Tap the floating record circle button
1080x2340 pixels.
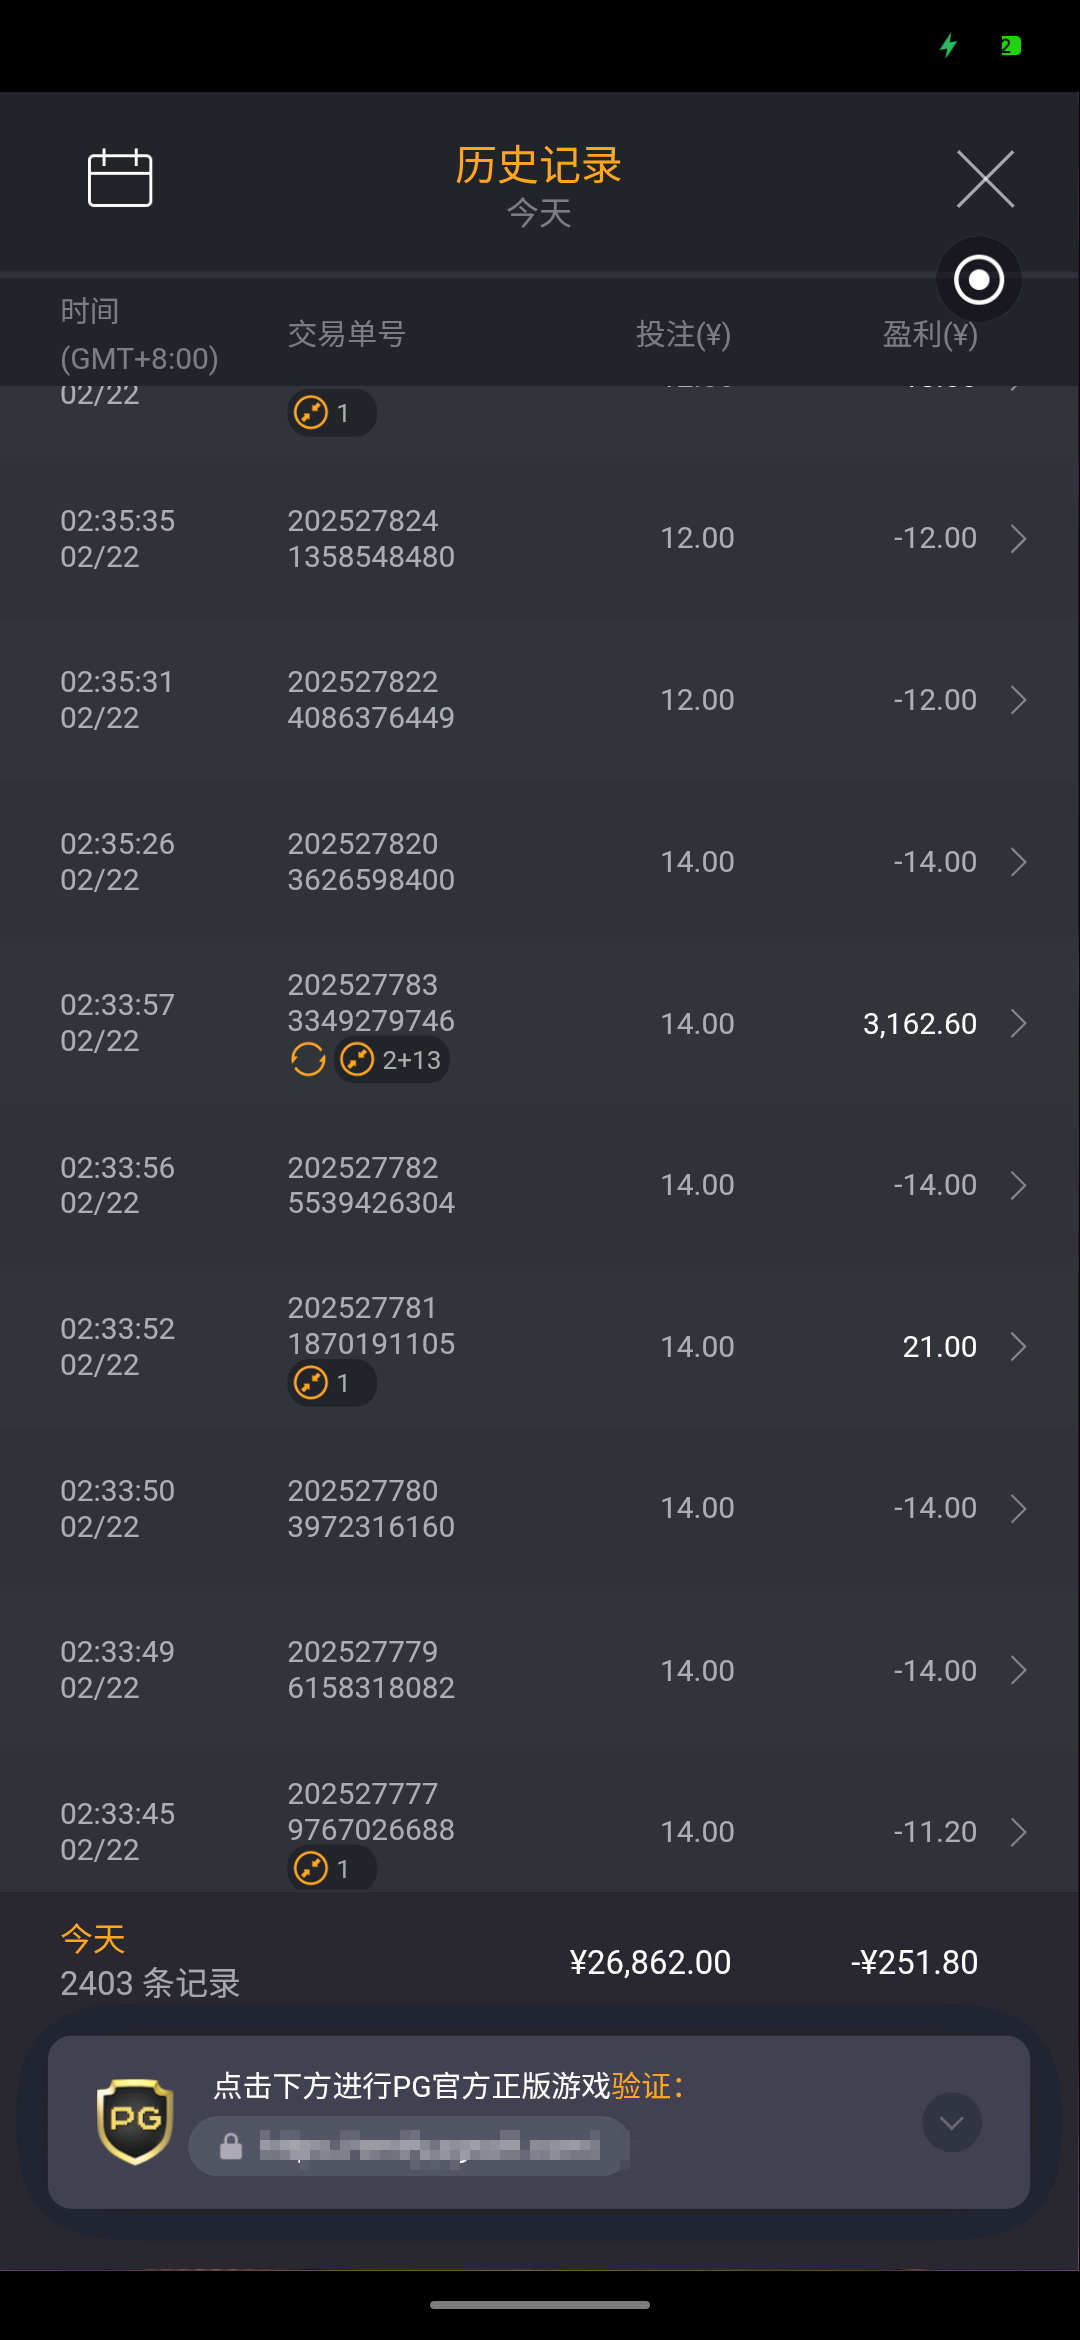click(978, 280)
